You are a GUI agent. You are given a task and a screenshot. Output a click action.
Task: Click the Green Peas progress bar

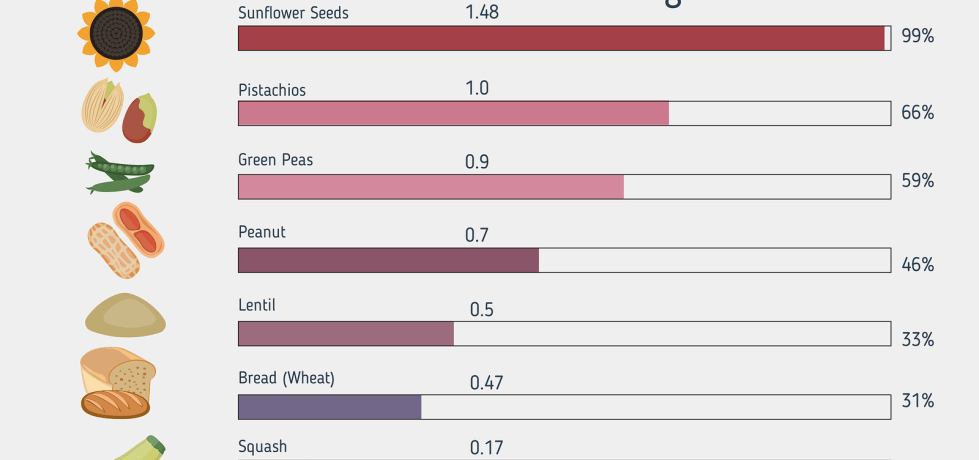[x=564, y=187]
